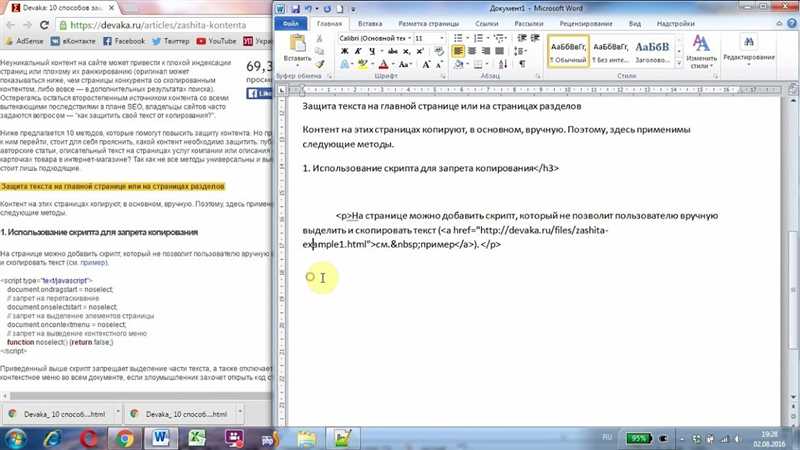This screenshot has height=450, width=800.
Task: Click the Change Styles (Изменить стили) icon
Action: coord(701,51)
